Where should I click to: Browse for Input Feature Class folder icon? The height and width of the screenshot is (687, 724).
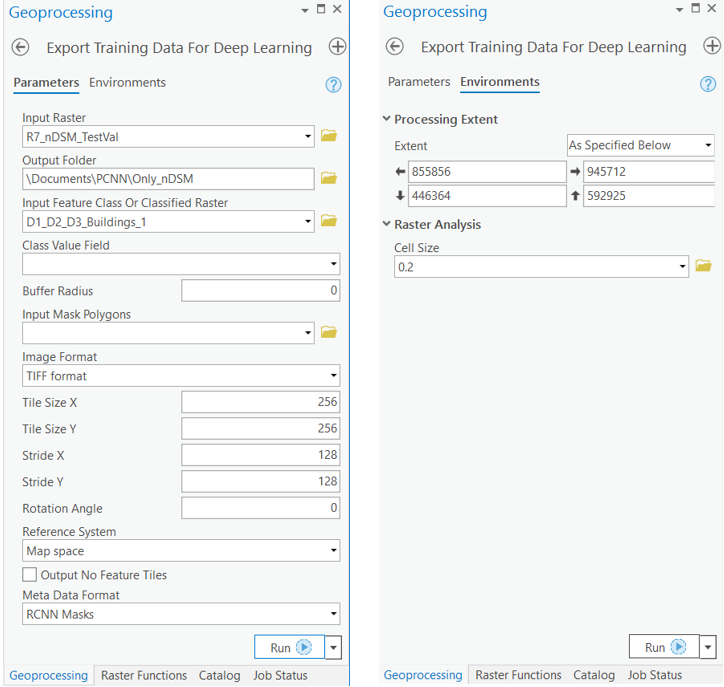tap(329, 221)
